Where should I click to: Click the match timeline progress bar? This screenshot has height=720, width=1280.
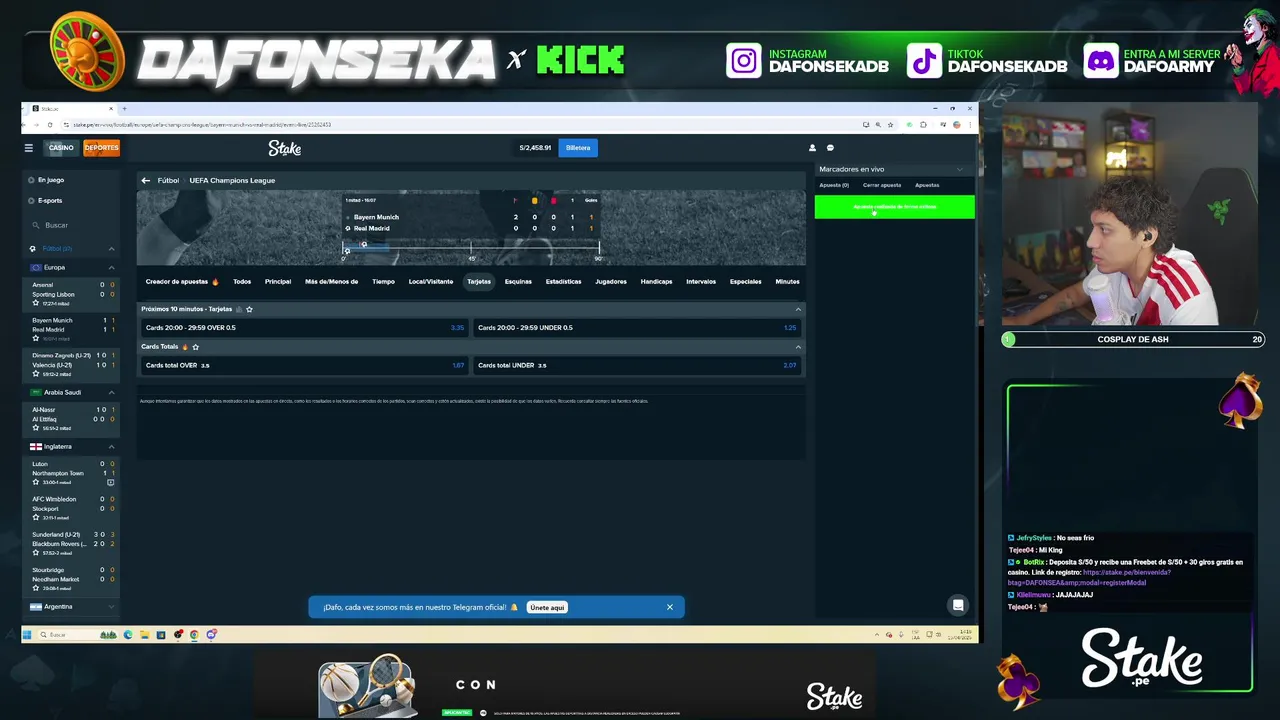[471, 250]
